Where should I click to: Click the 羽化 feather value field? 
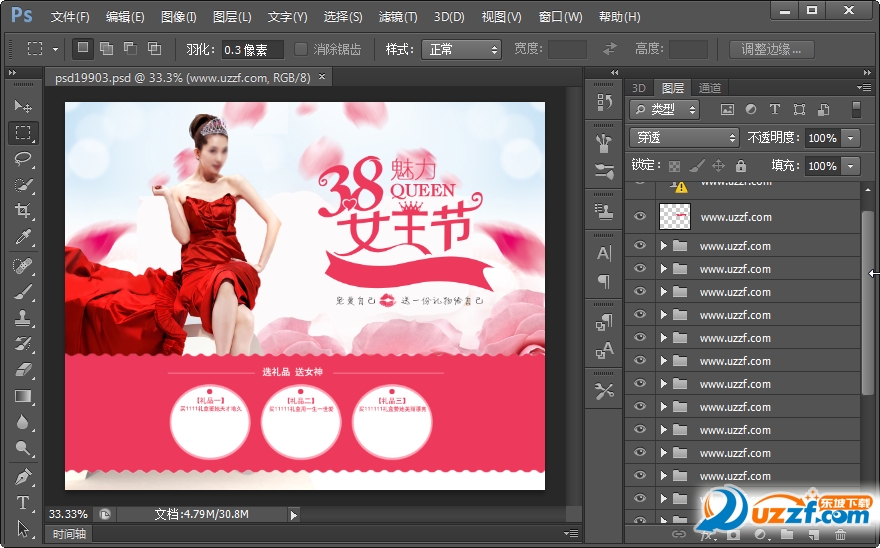[252, 49]
